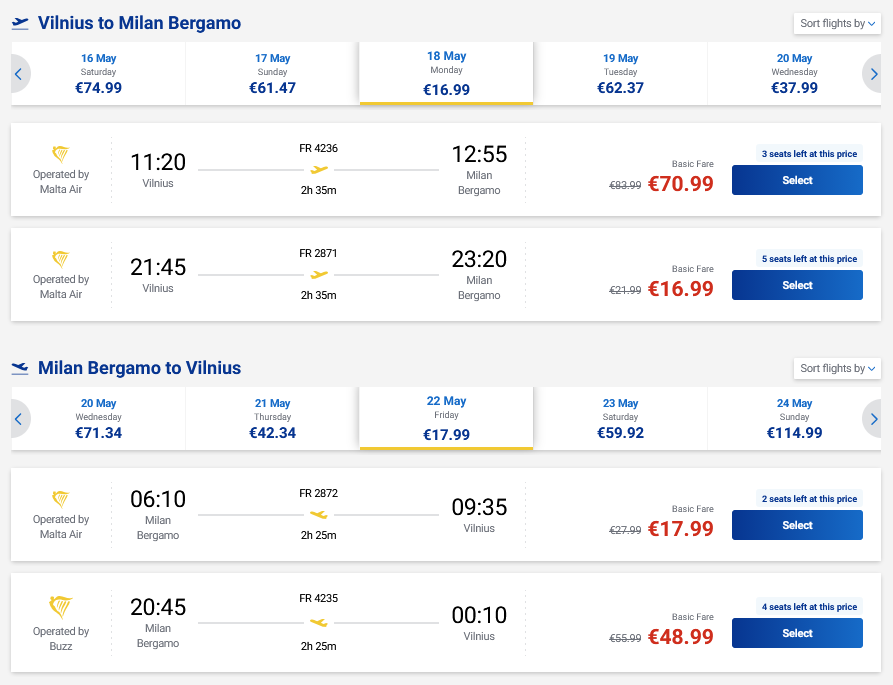Click the Buzz operator harp logo
This screenshot has width=893, height=685.
(x=60, y=606)
